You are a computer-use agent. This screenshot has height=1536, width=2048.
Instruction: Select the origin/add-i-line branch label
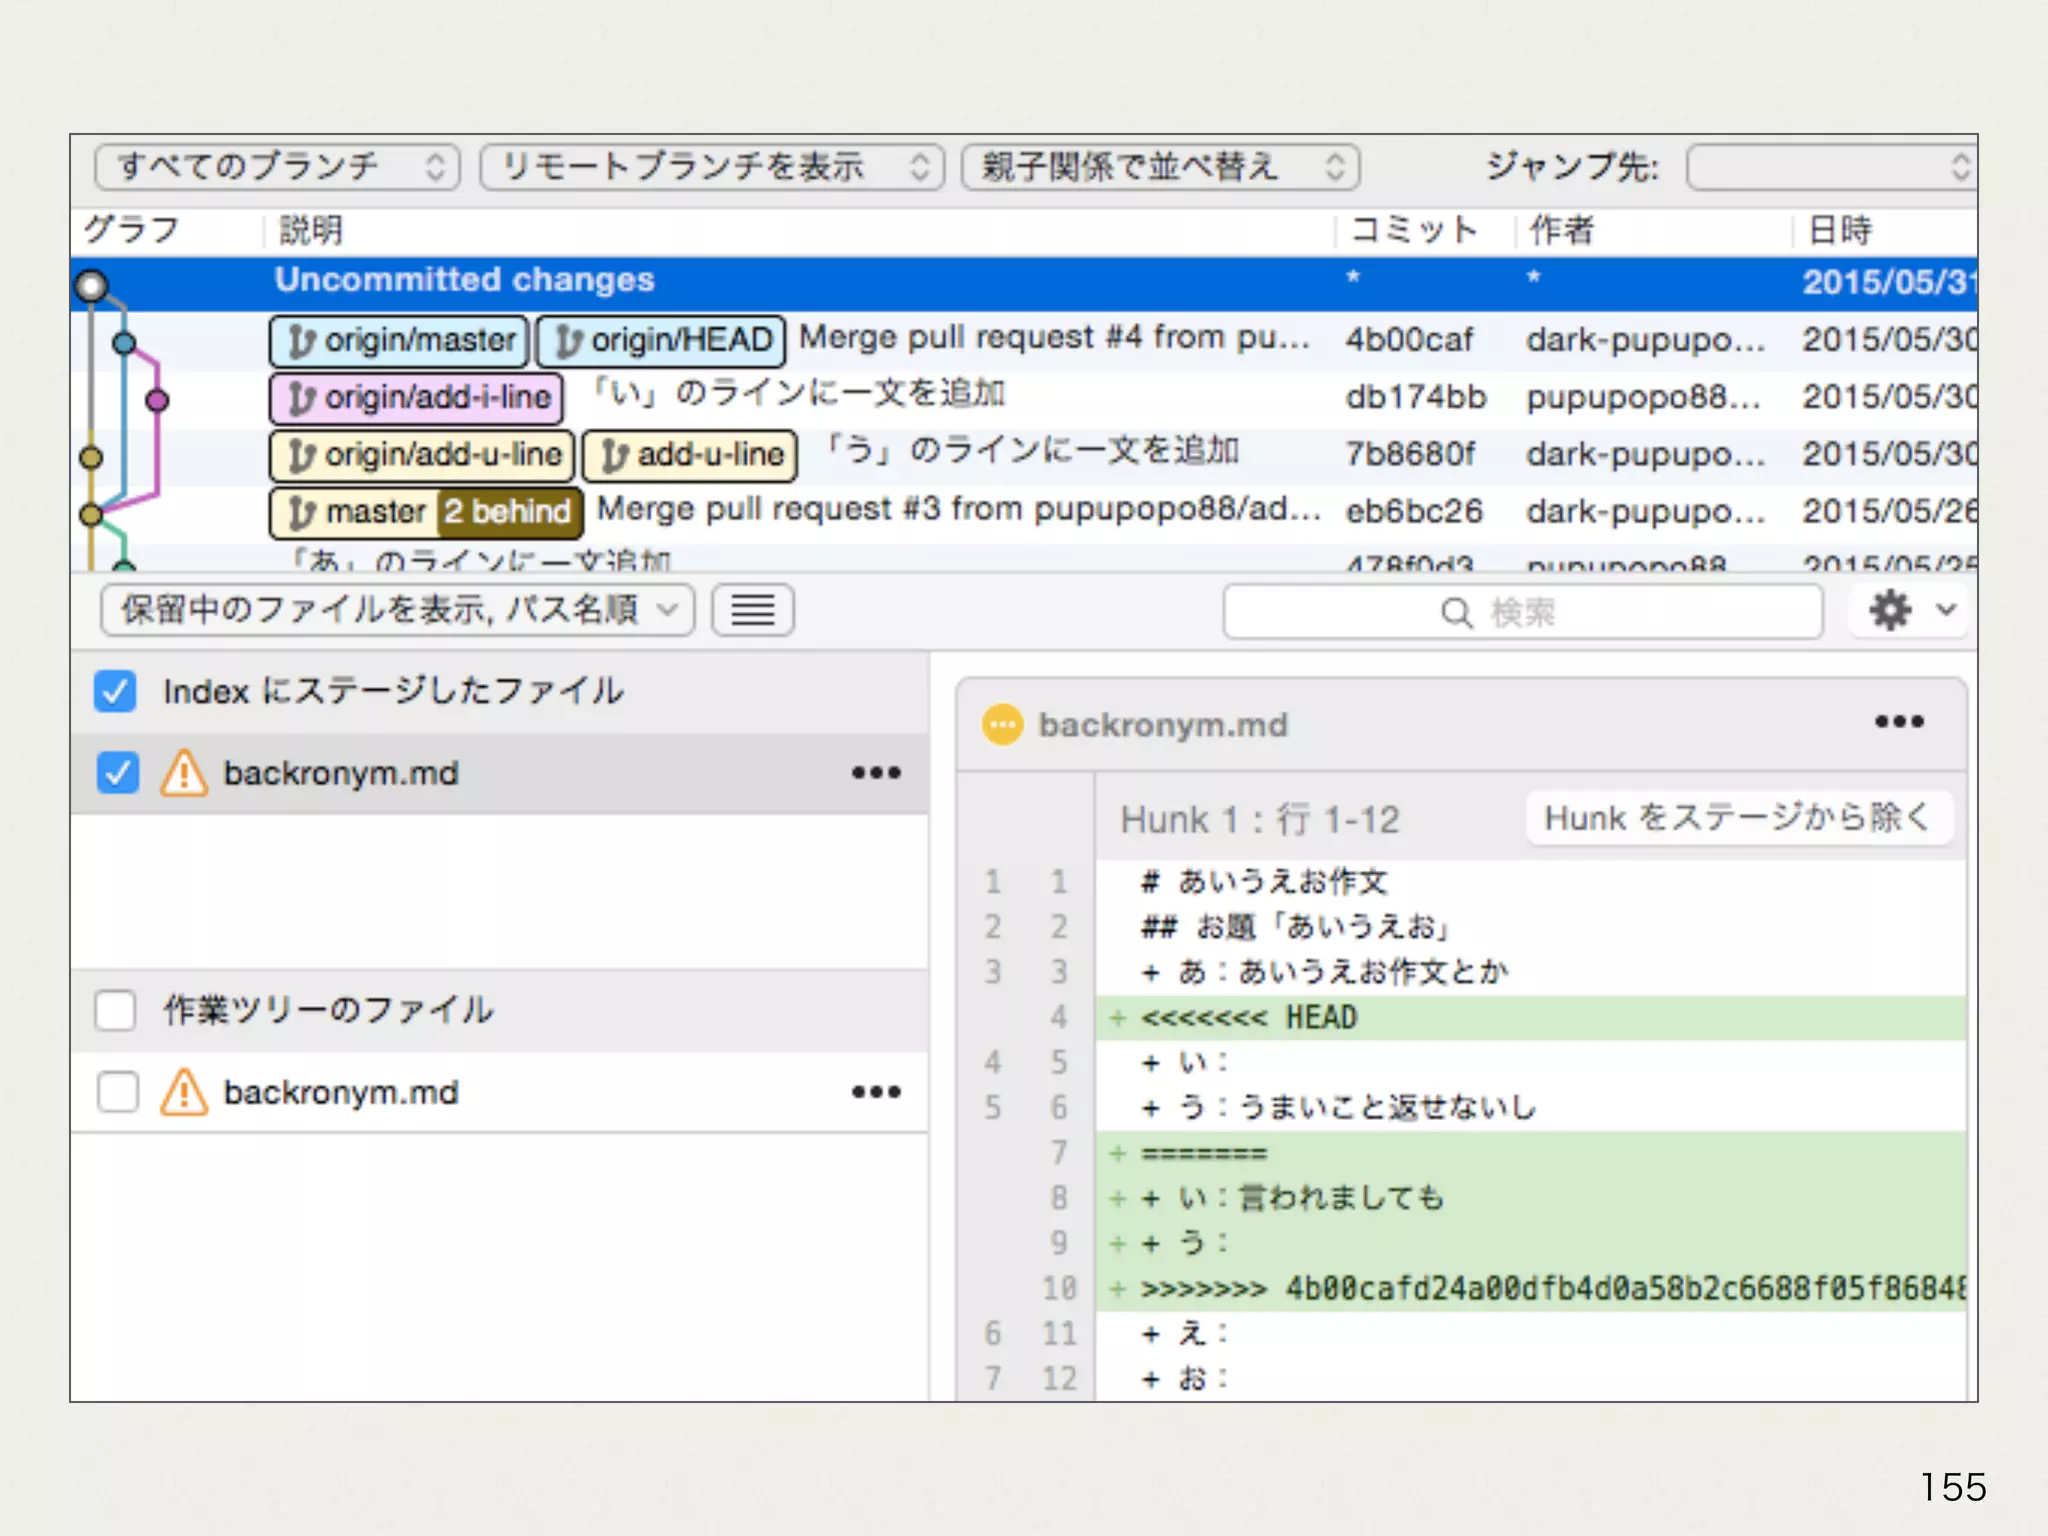pos(417,398)
